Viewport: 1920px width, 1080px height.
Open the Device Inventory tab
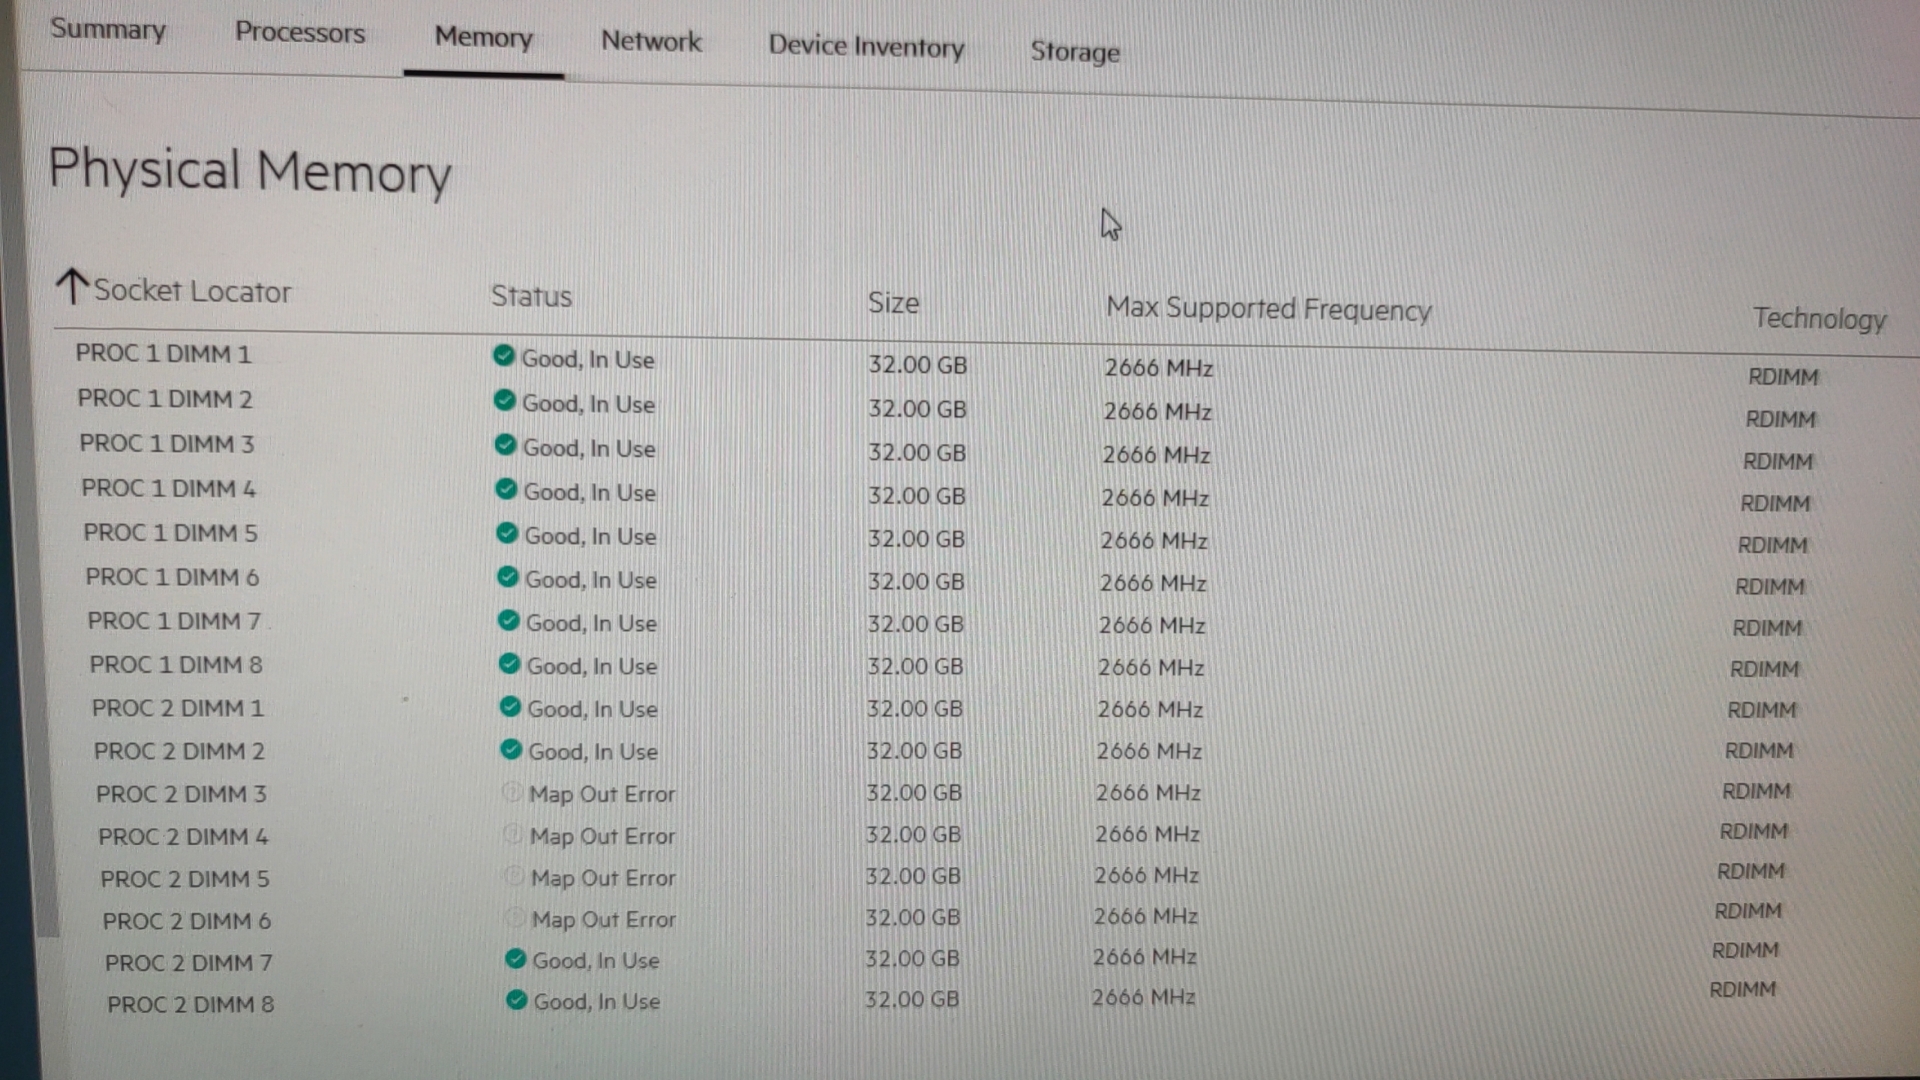coord(866,47)
